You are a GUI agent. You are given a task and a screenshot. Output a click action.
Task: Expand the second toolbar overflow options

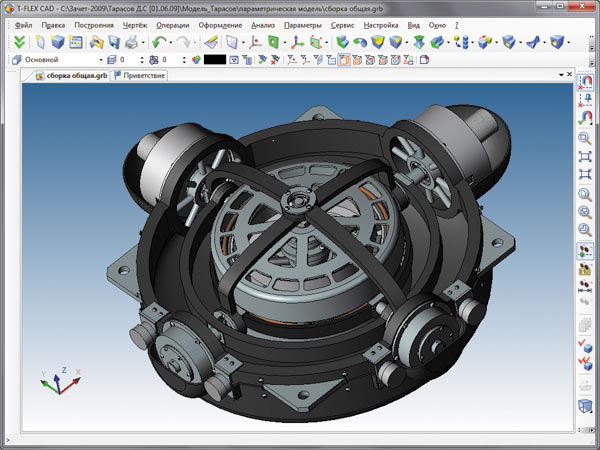click(x=592, y=61)
